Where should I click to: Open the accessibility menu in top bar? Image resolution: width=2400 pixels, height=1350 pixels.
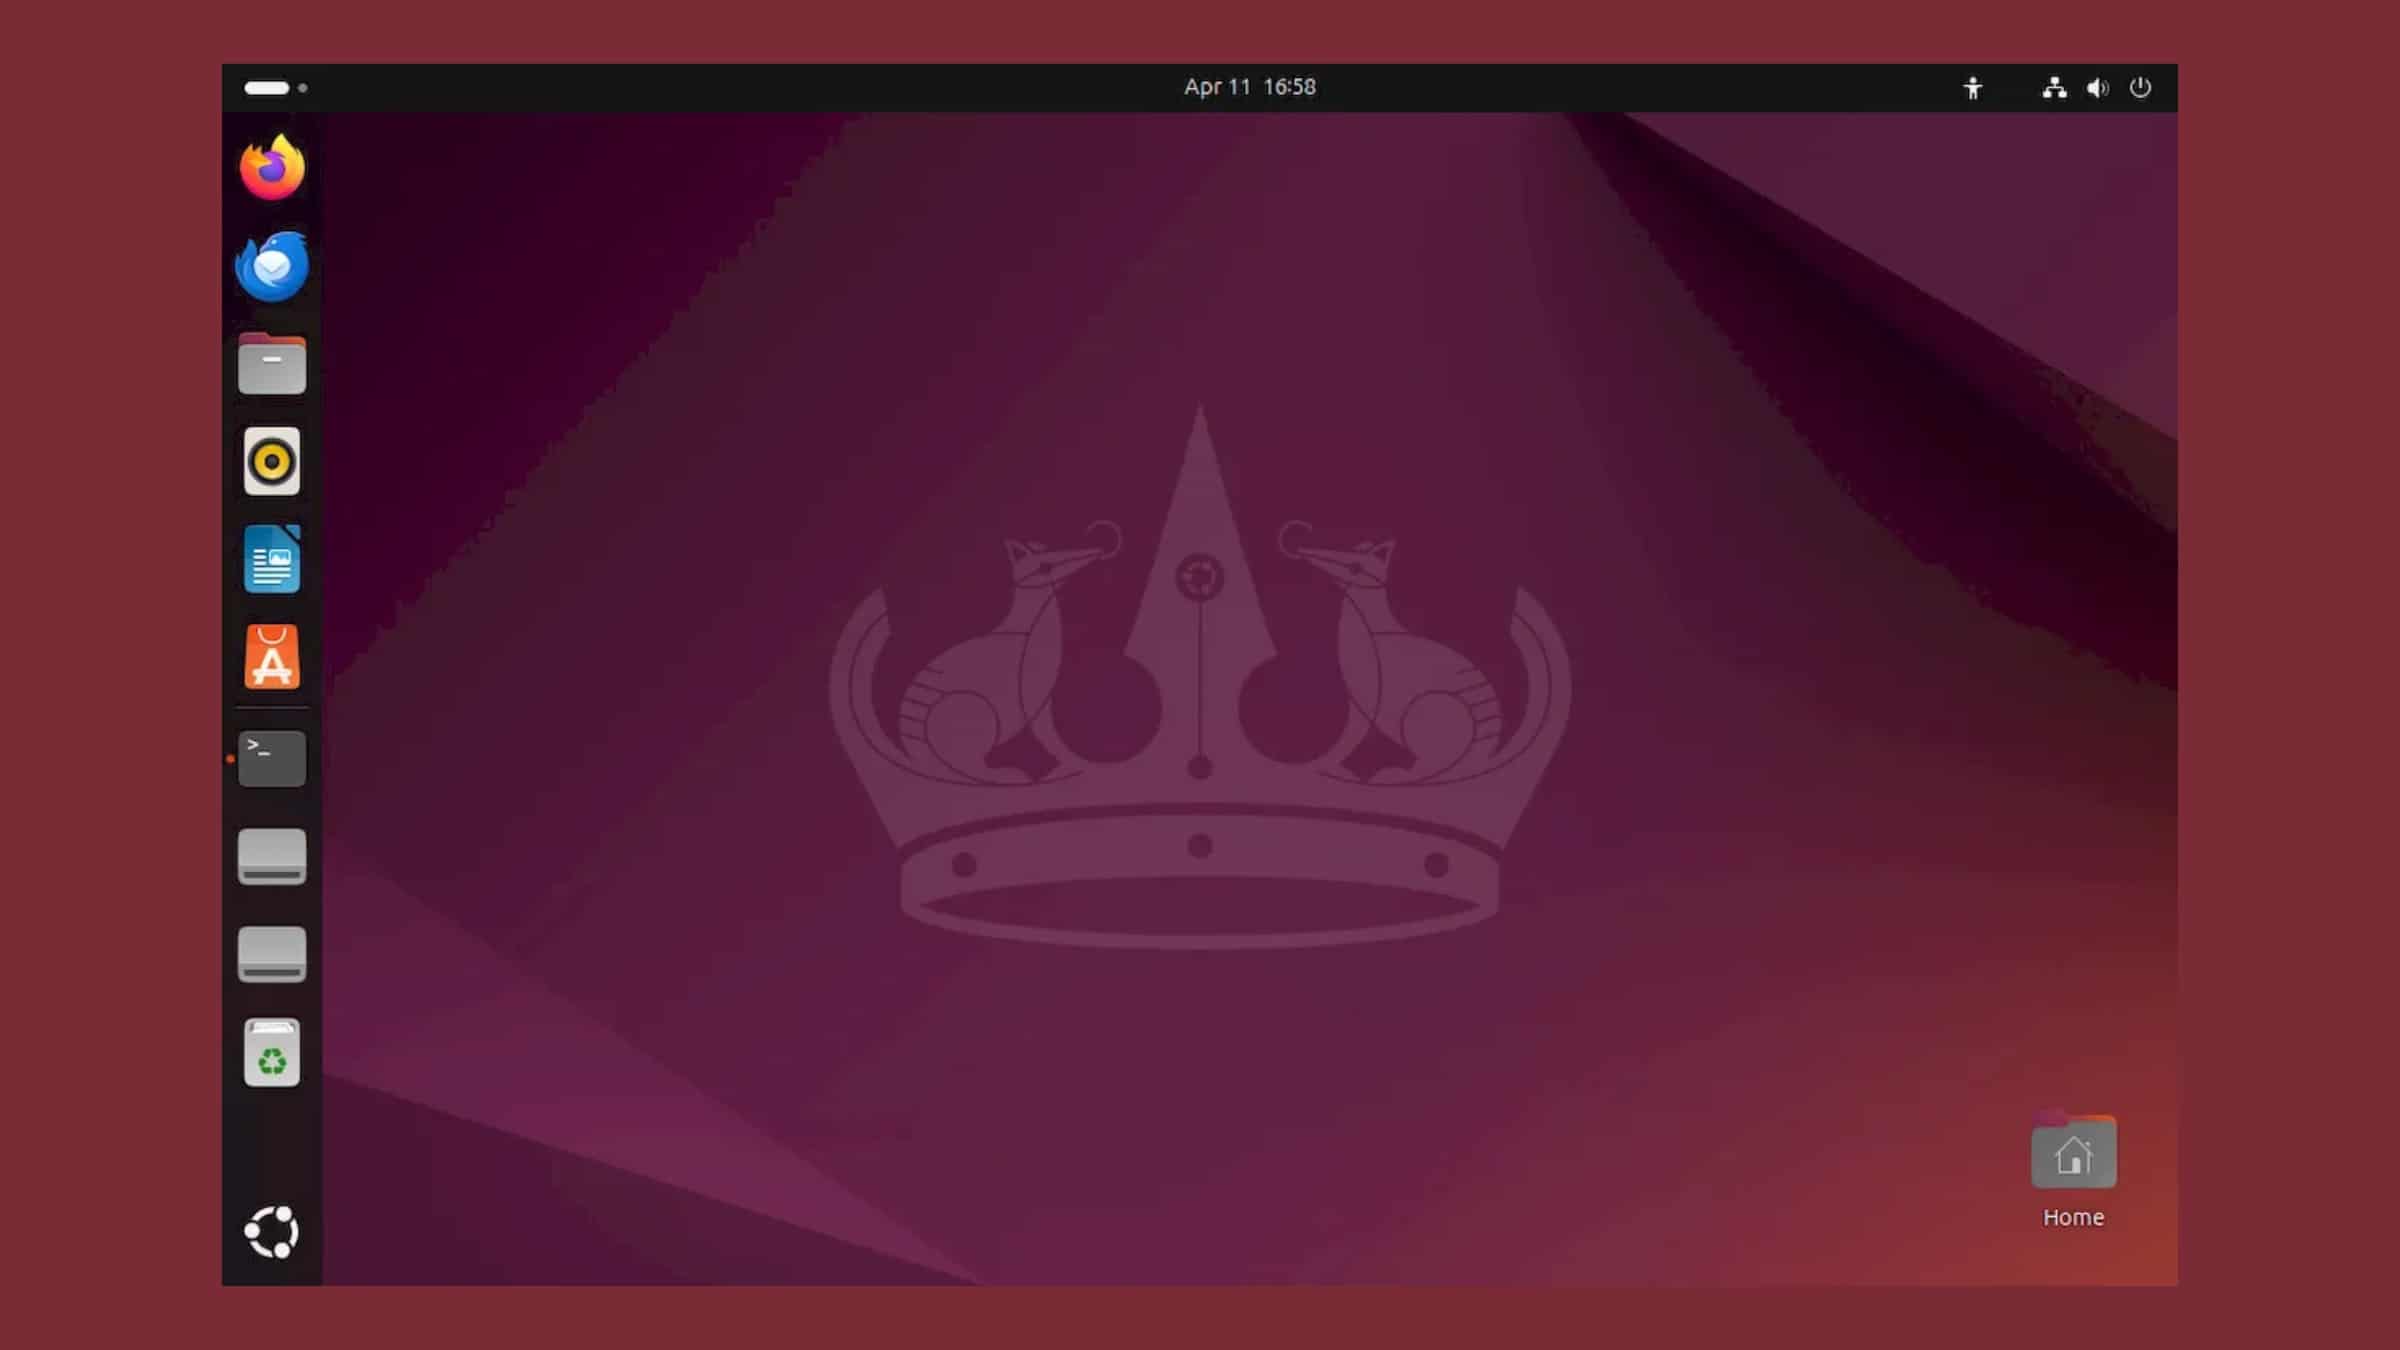tap(1973, 88)
